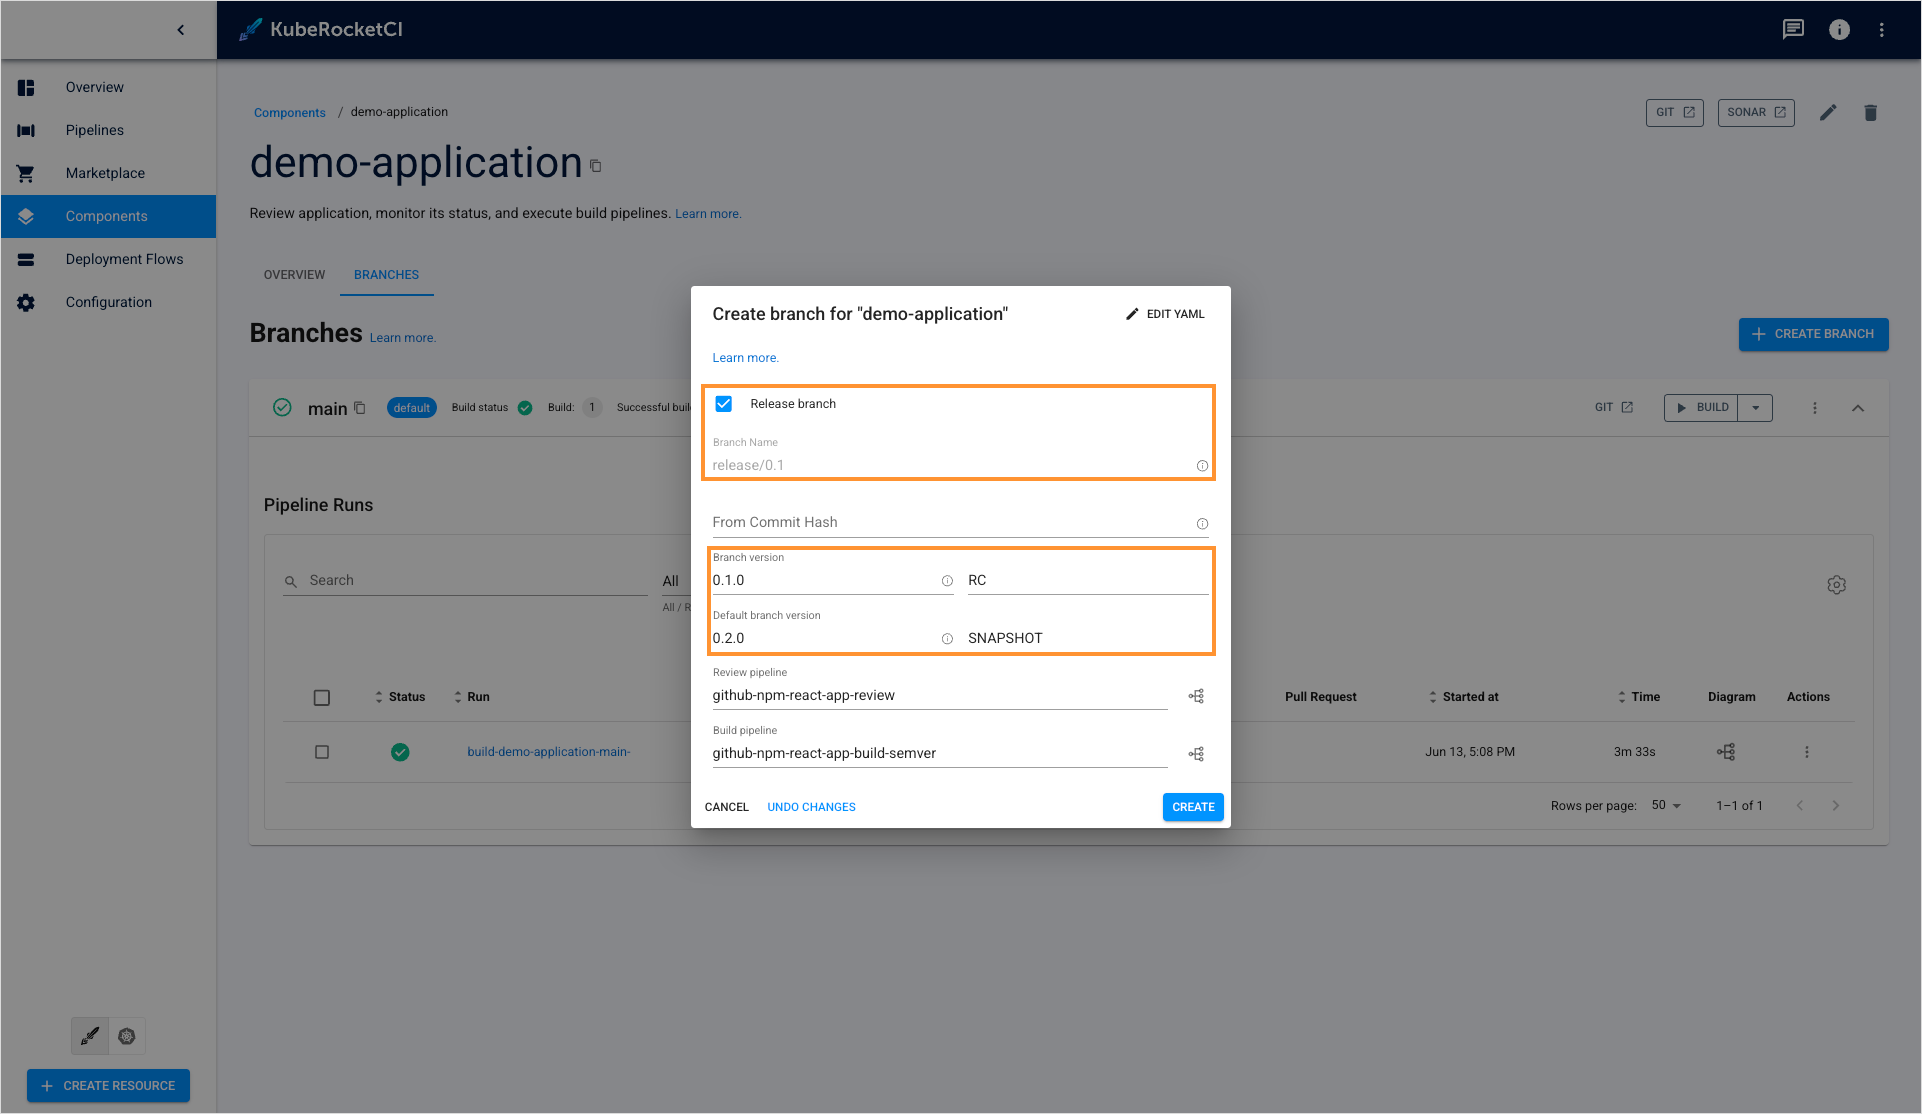
Task: Copy the demo-application name icon
Action: pyautogui.click(x=596, y=166)
